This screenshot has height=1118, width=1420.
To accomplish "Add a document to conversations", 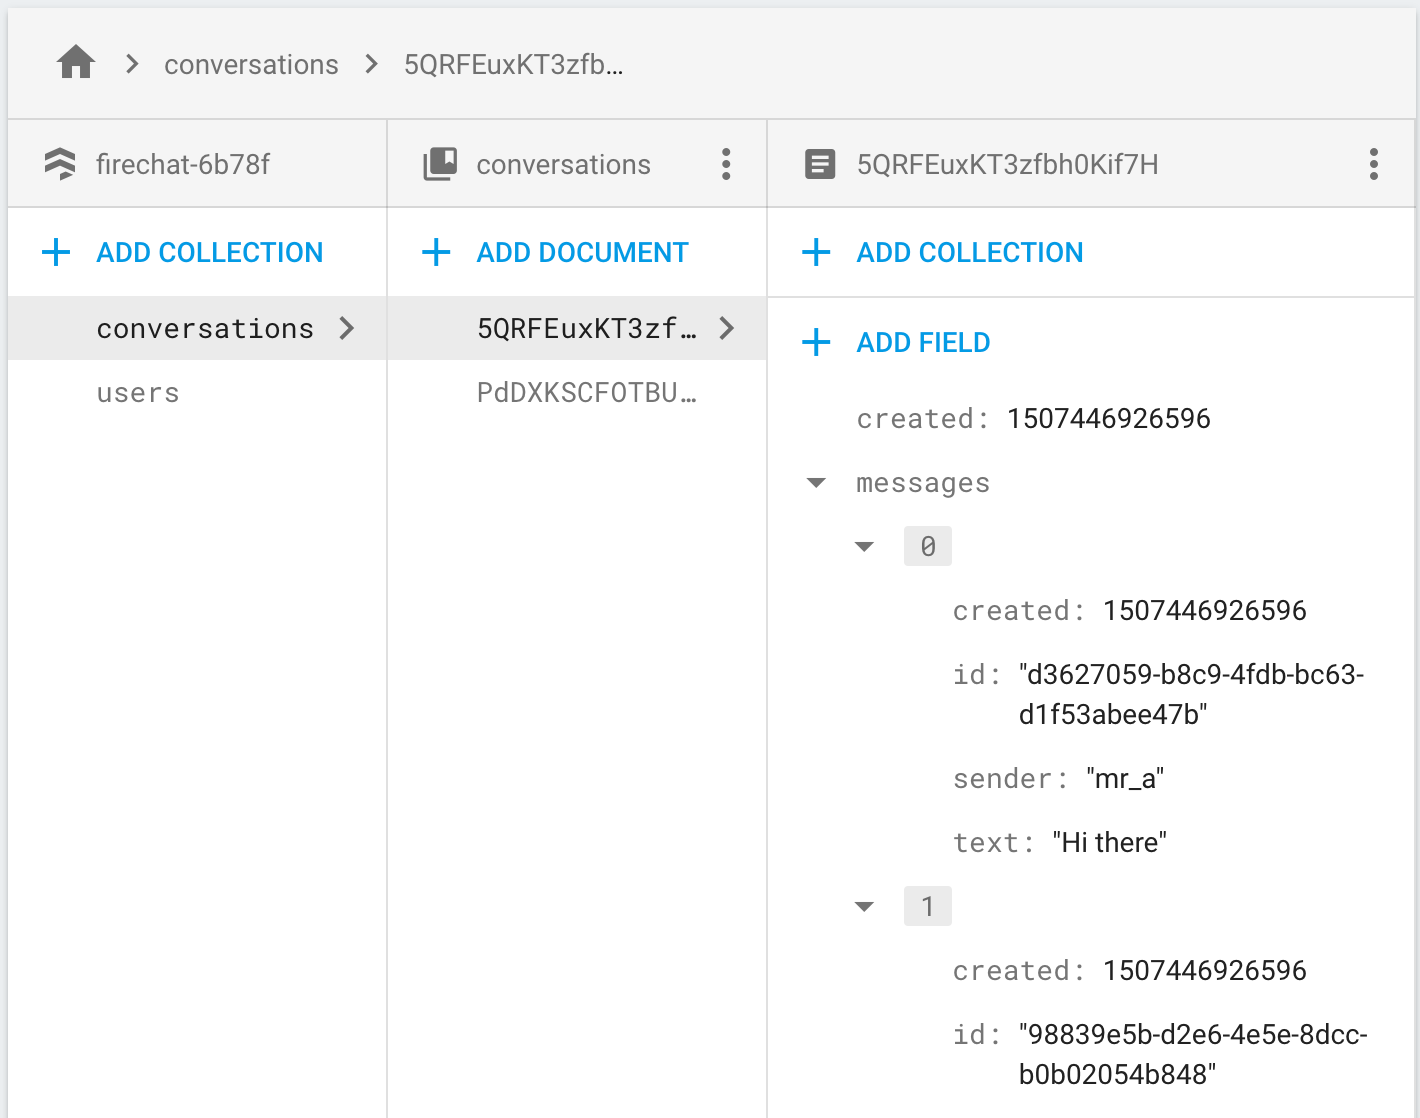I will (x=582, y=252).
